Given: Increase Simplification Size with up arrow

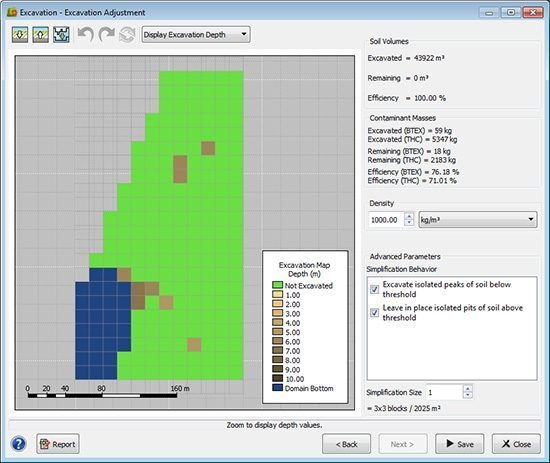Looking at the screenshot, I should coord(468,389).
